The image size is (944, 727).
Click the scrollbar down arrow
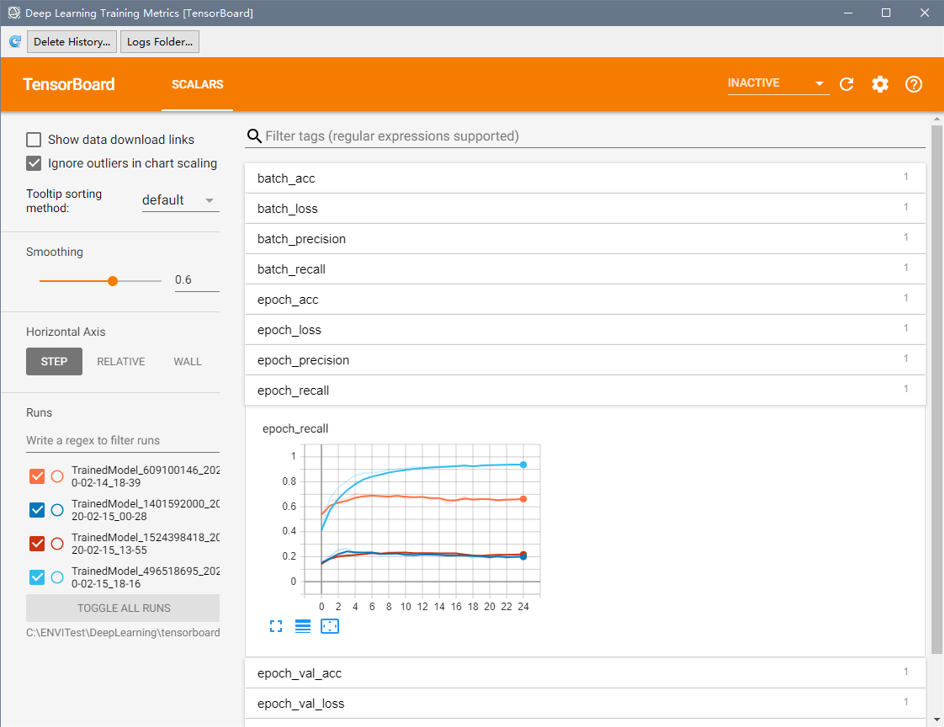[936, 719]
